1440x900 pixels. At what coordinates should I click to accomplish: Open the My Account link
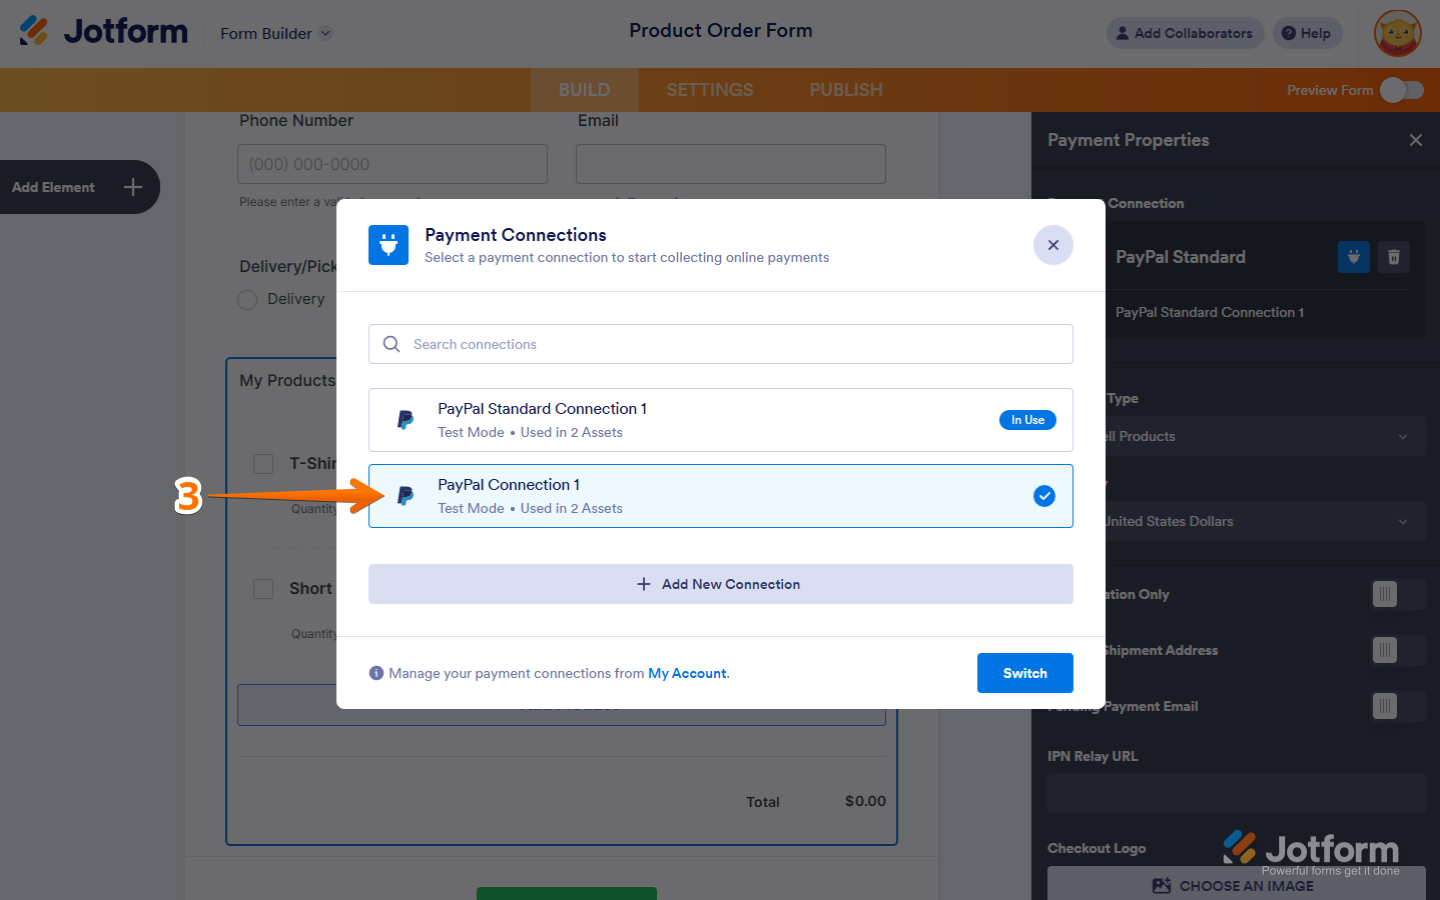687,673
